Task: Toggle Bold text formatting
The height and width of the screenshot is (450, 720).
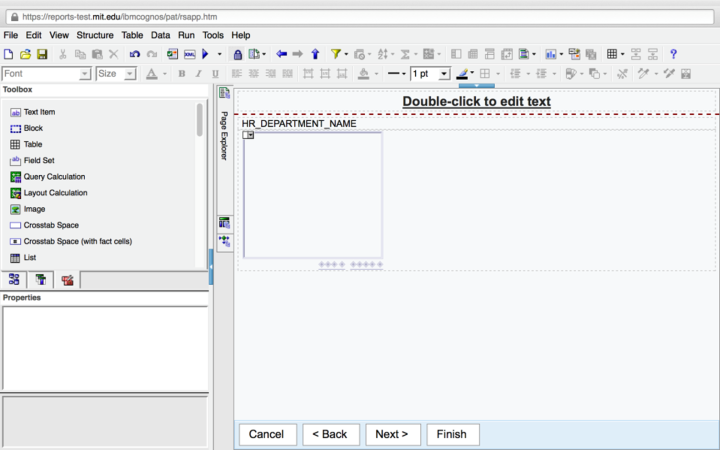Action: (182, 74)
